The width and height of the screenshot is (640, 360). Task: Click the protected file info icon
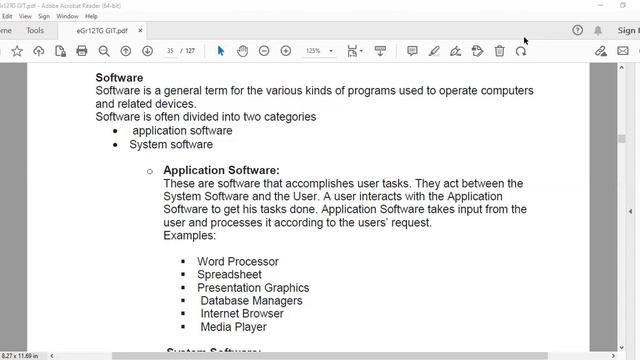pos(60,51)
